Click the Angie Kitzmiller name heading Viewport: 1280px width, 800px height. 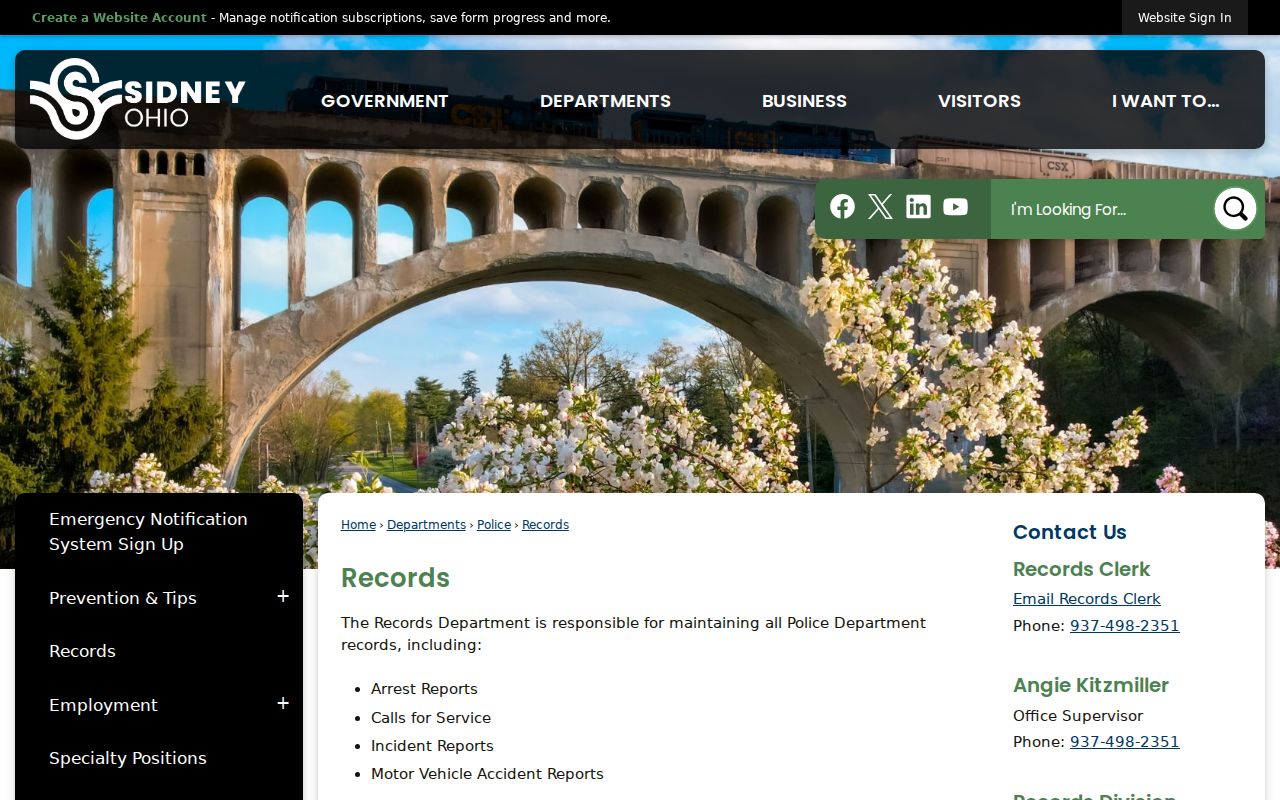1090,685
